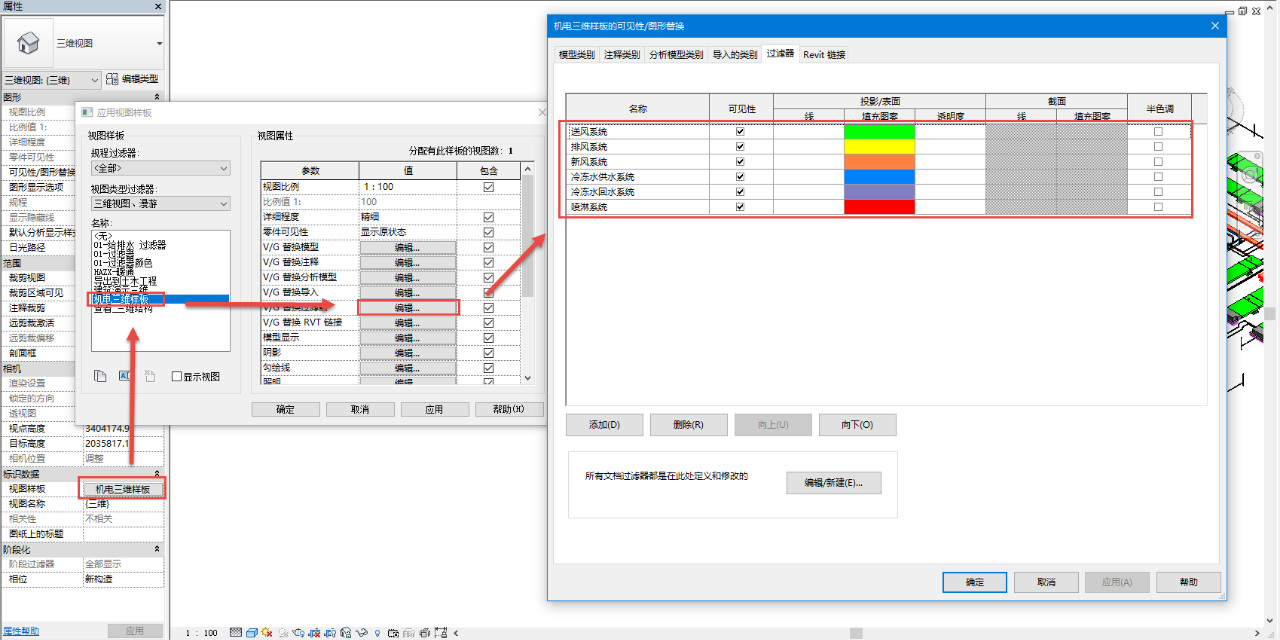Switch to the 模型类别 tab
This screenshot has height=640, width=1280.
(576, 55)
